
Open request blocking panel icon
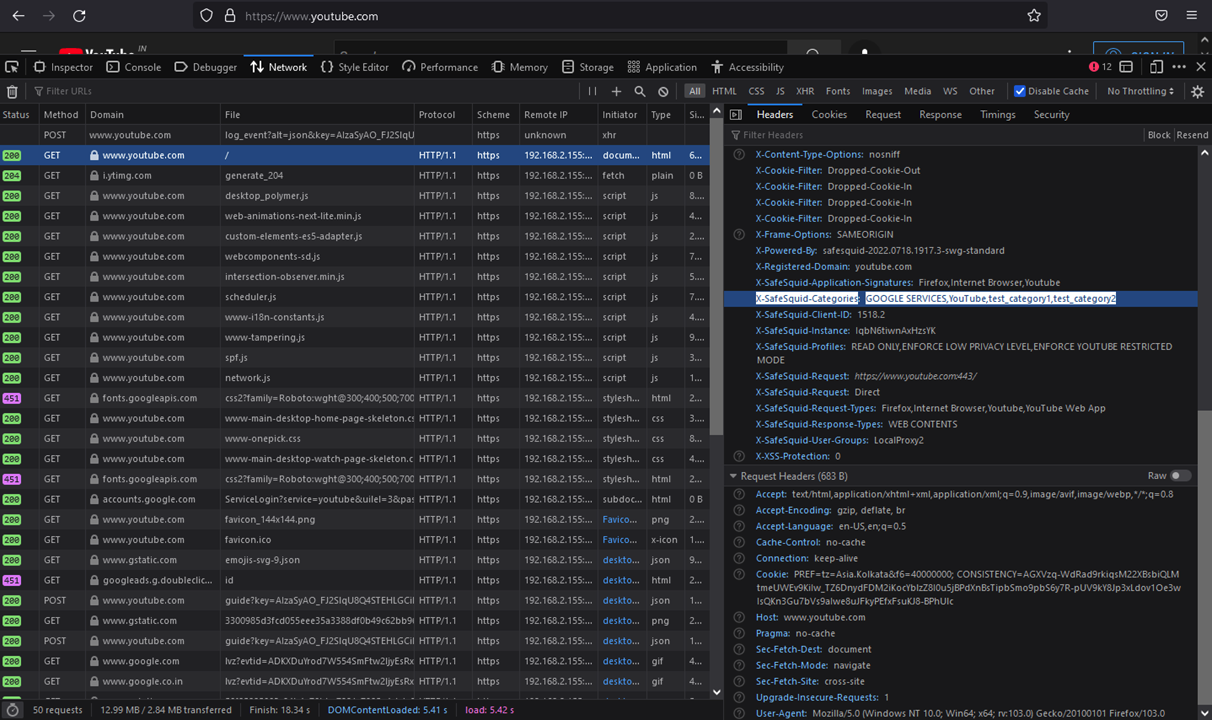point(663,91)
